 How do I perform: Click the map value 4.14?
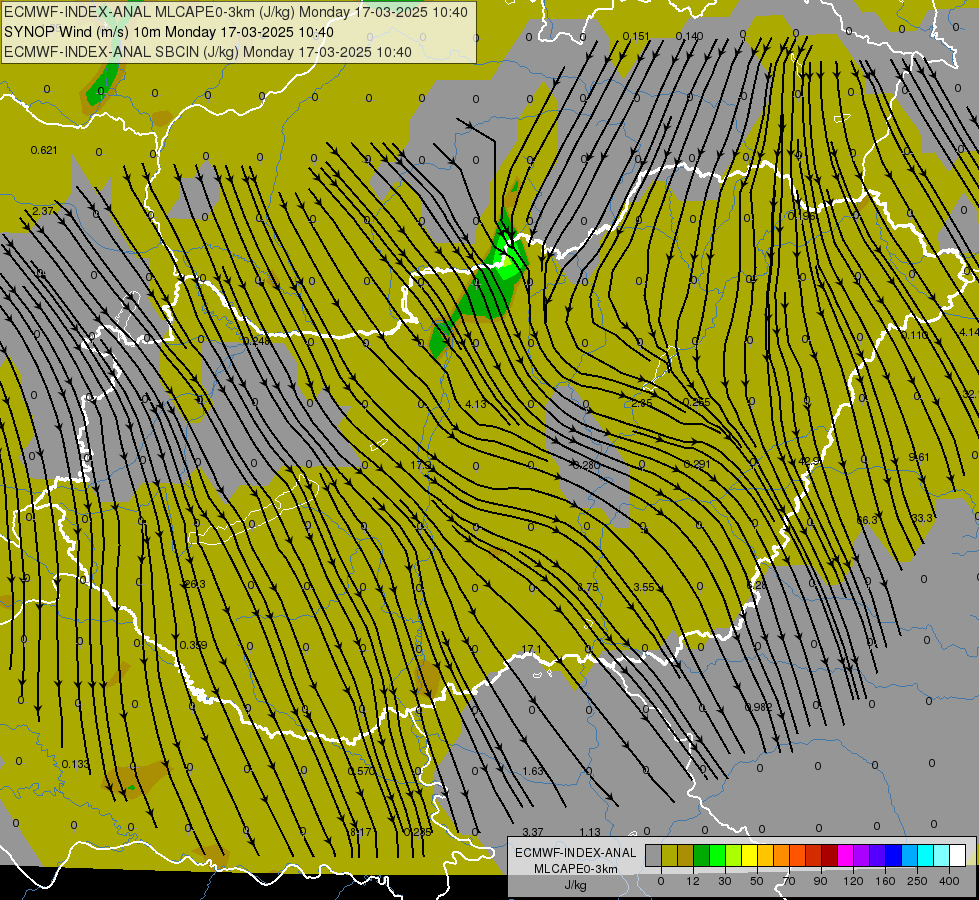pyautogui.click(x=970, y=332)
